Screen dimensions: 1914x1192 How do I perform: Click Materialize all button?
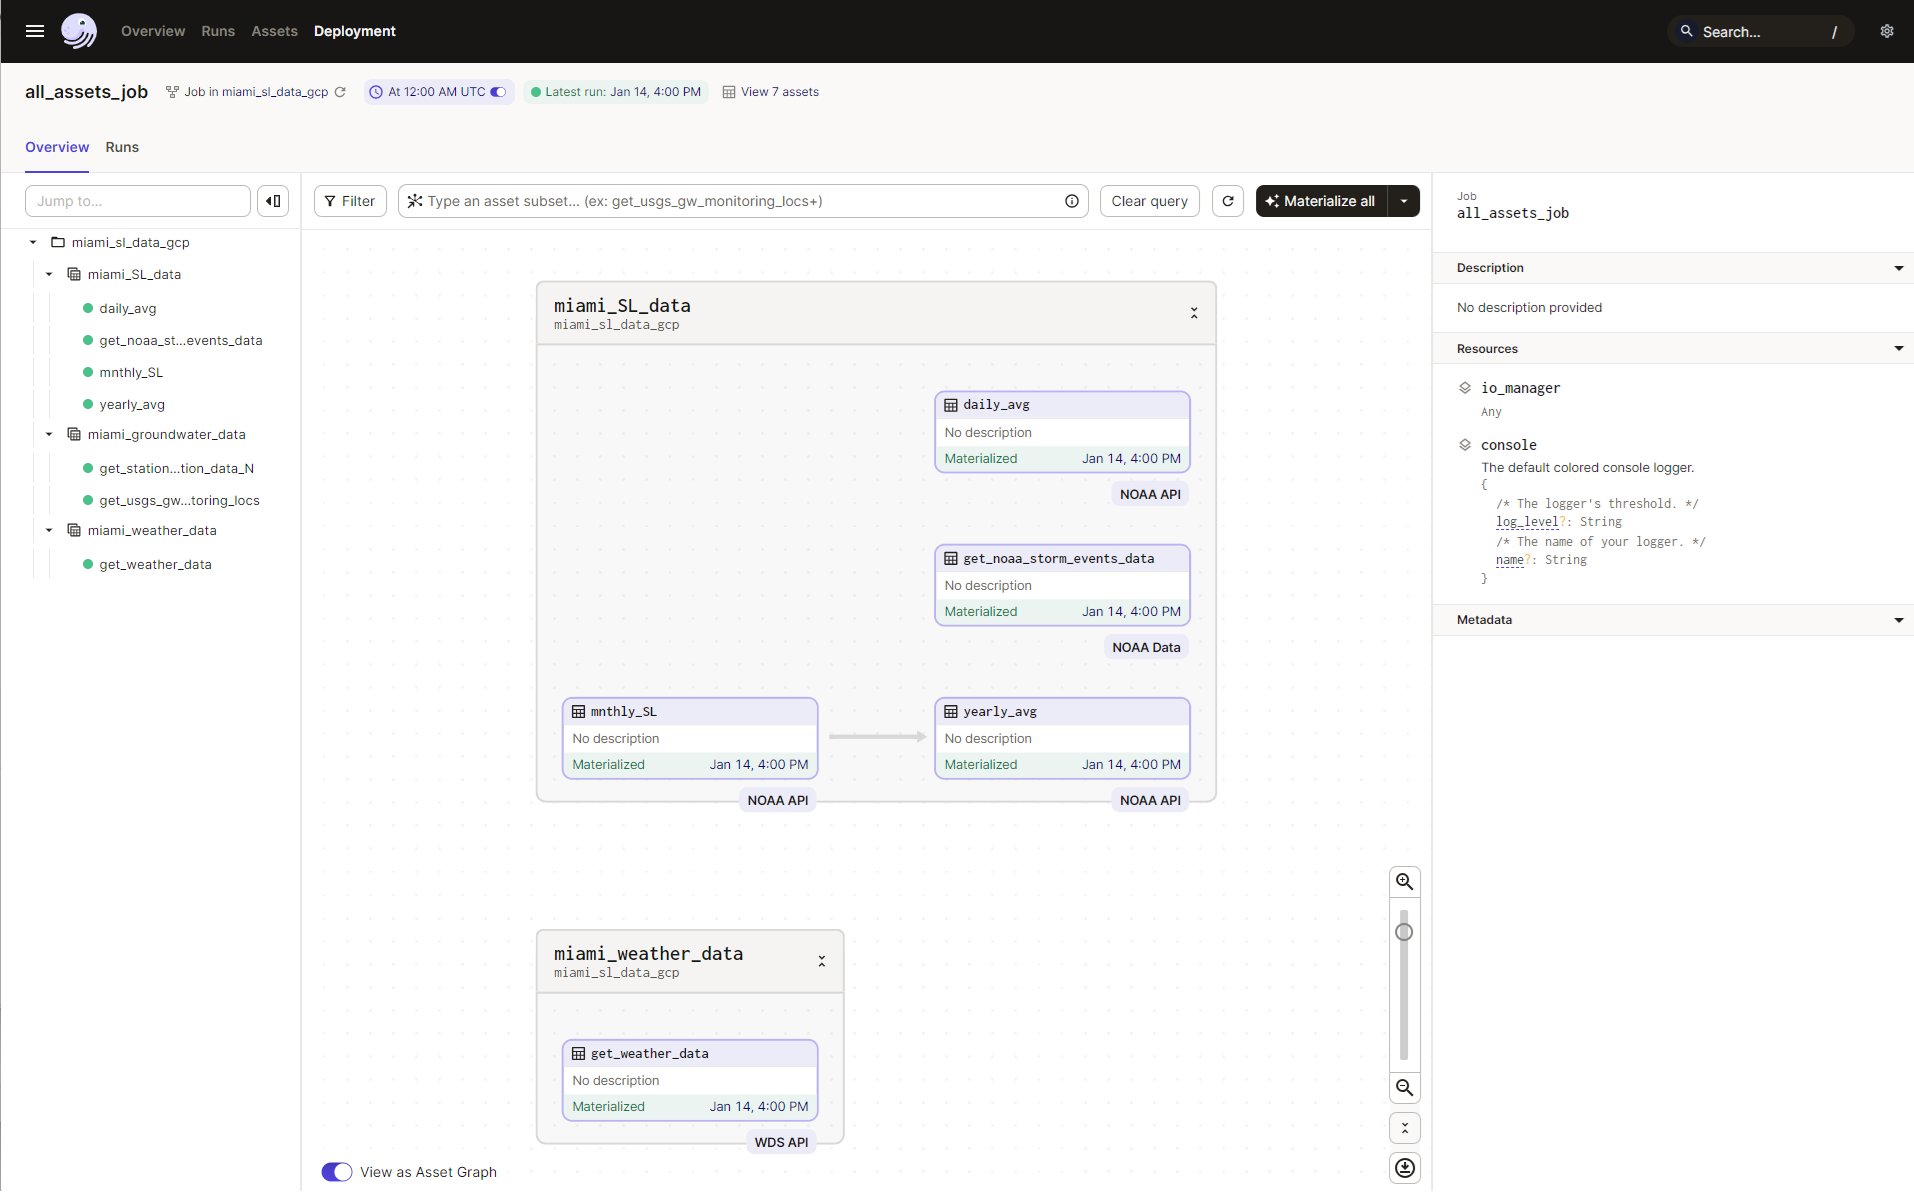click(x=1321, y=201)
